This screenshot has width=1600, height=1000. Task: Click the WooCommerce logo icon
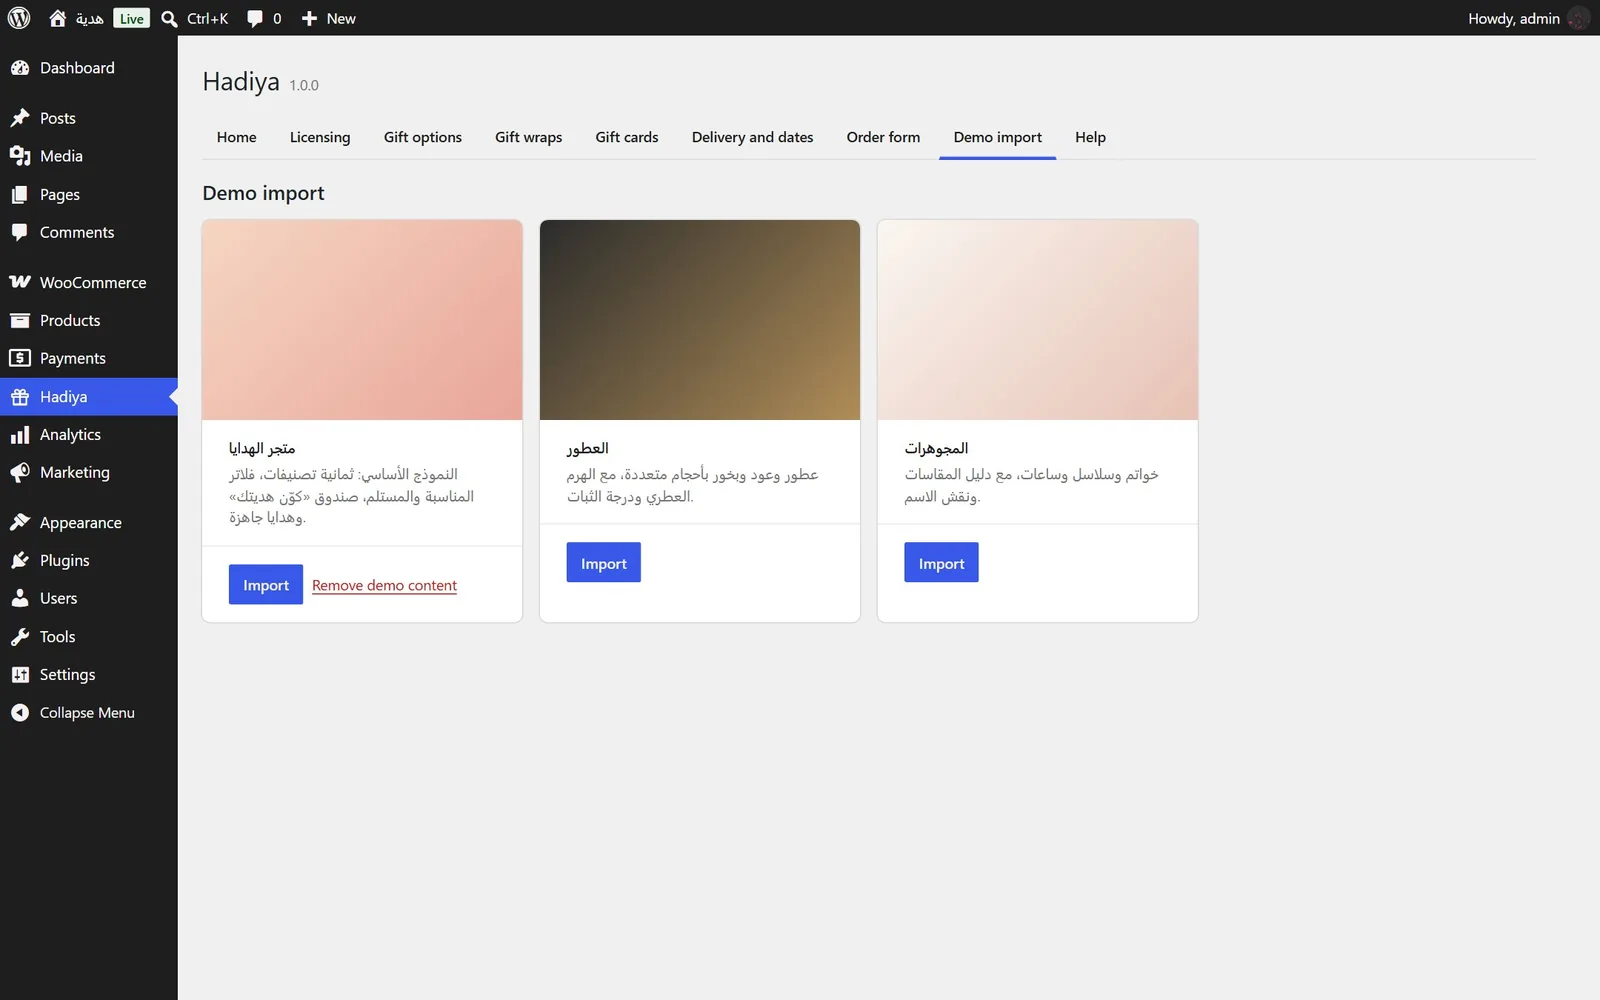(x=20, y=282)
